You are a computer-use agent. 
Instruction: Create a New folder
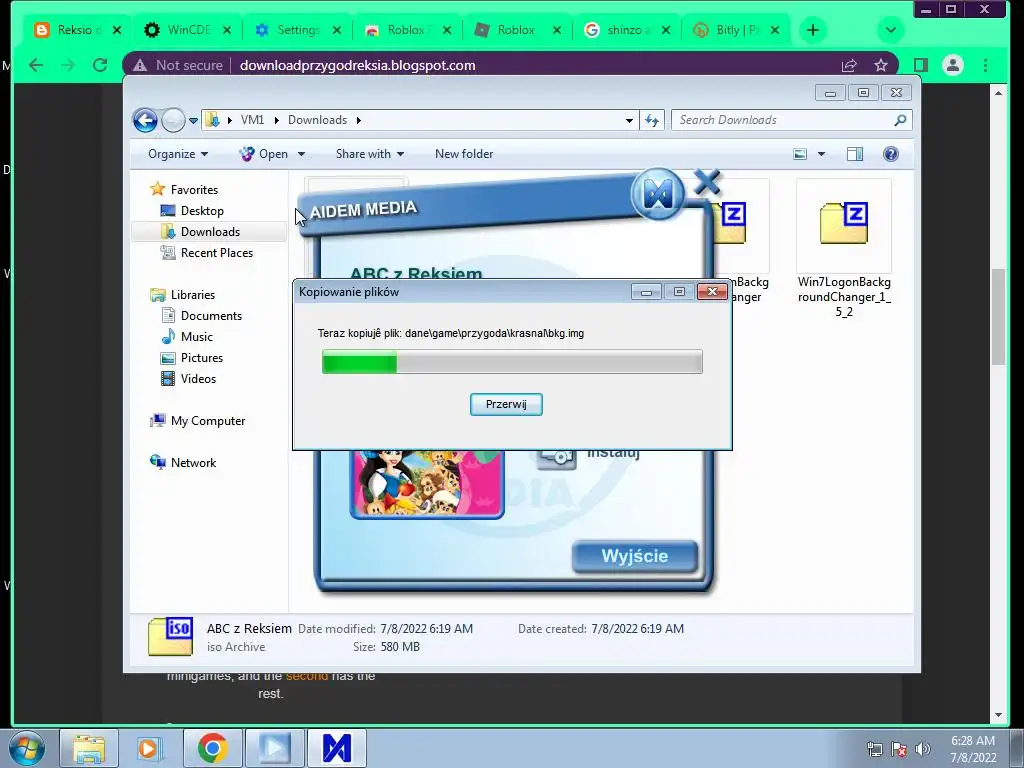pos(464,154)
